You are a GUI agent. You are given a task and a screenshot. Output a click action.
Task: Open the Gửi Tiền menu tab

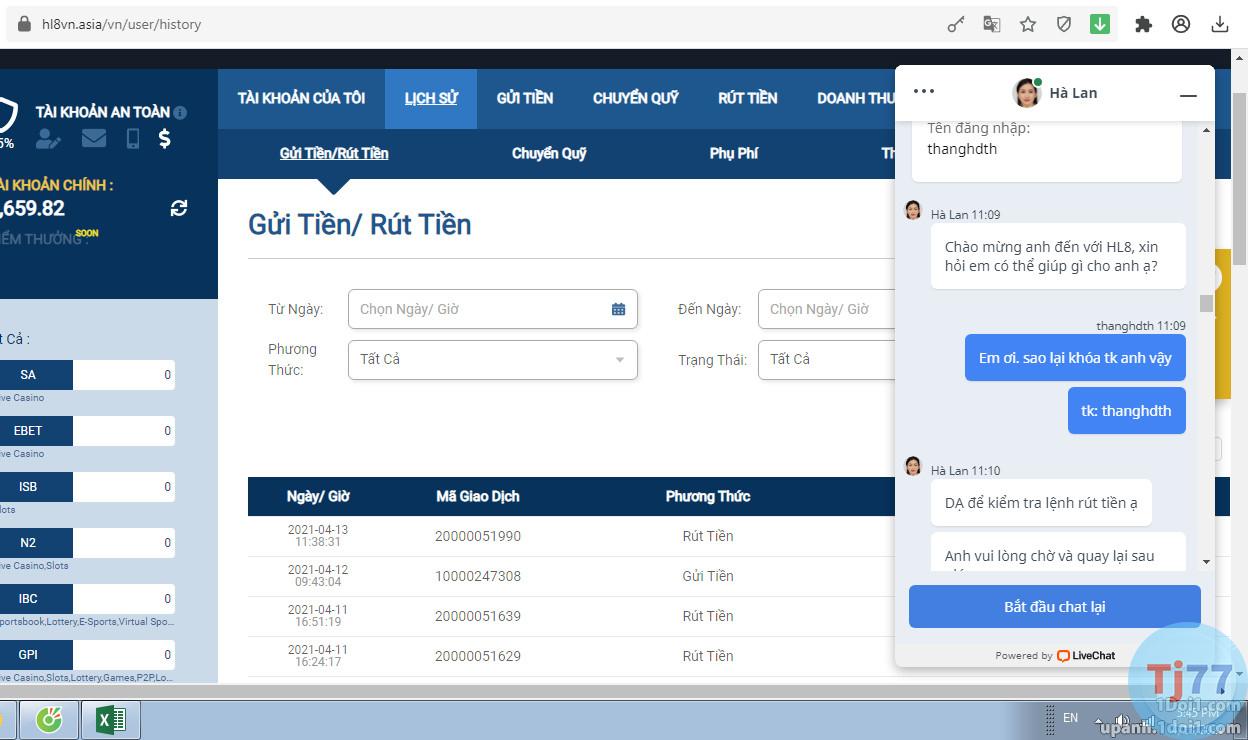525,98
